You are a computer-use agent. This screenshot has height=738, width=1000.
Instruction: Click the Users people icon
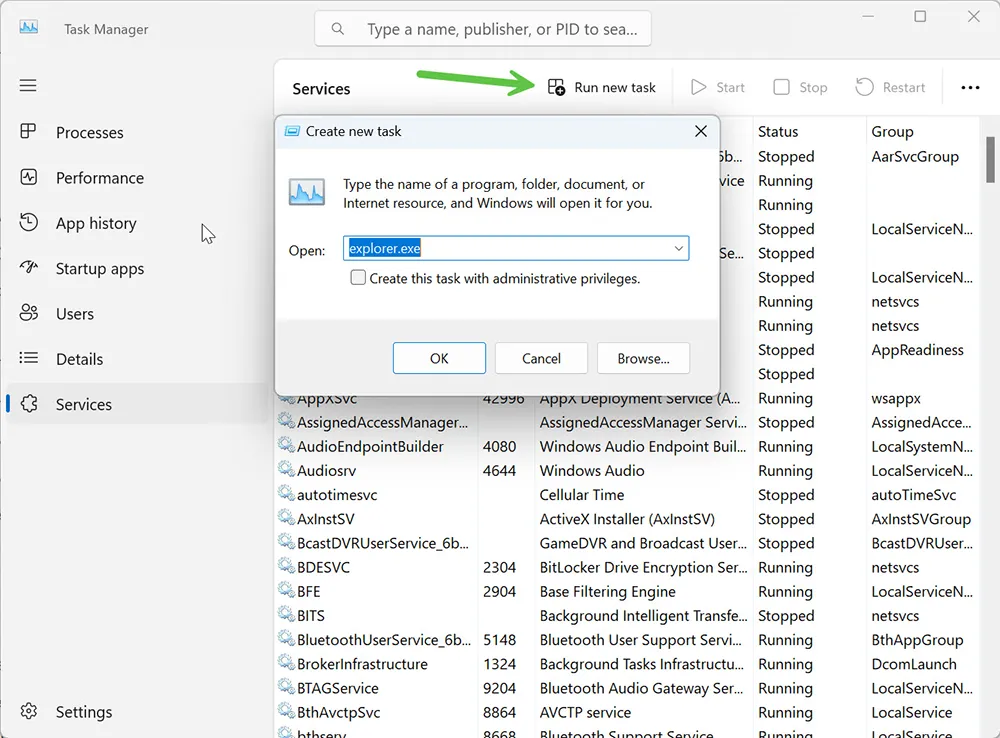28,313
